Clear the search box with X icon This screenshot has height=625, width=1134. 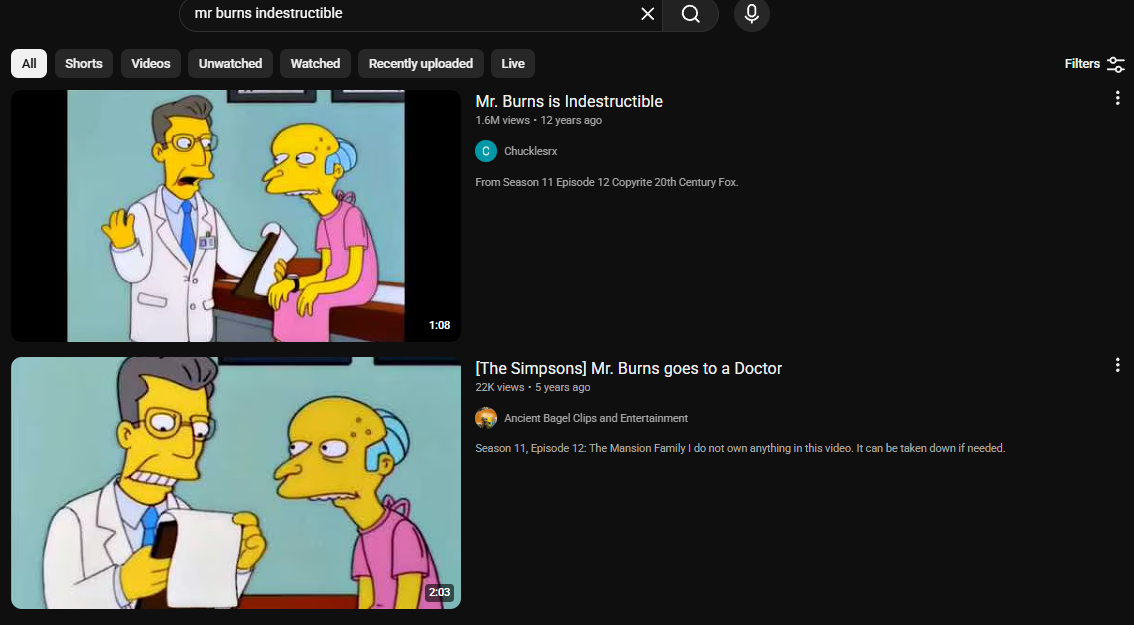click(647, 14)
